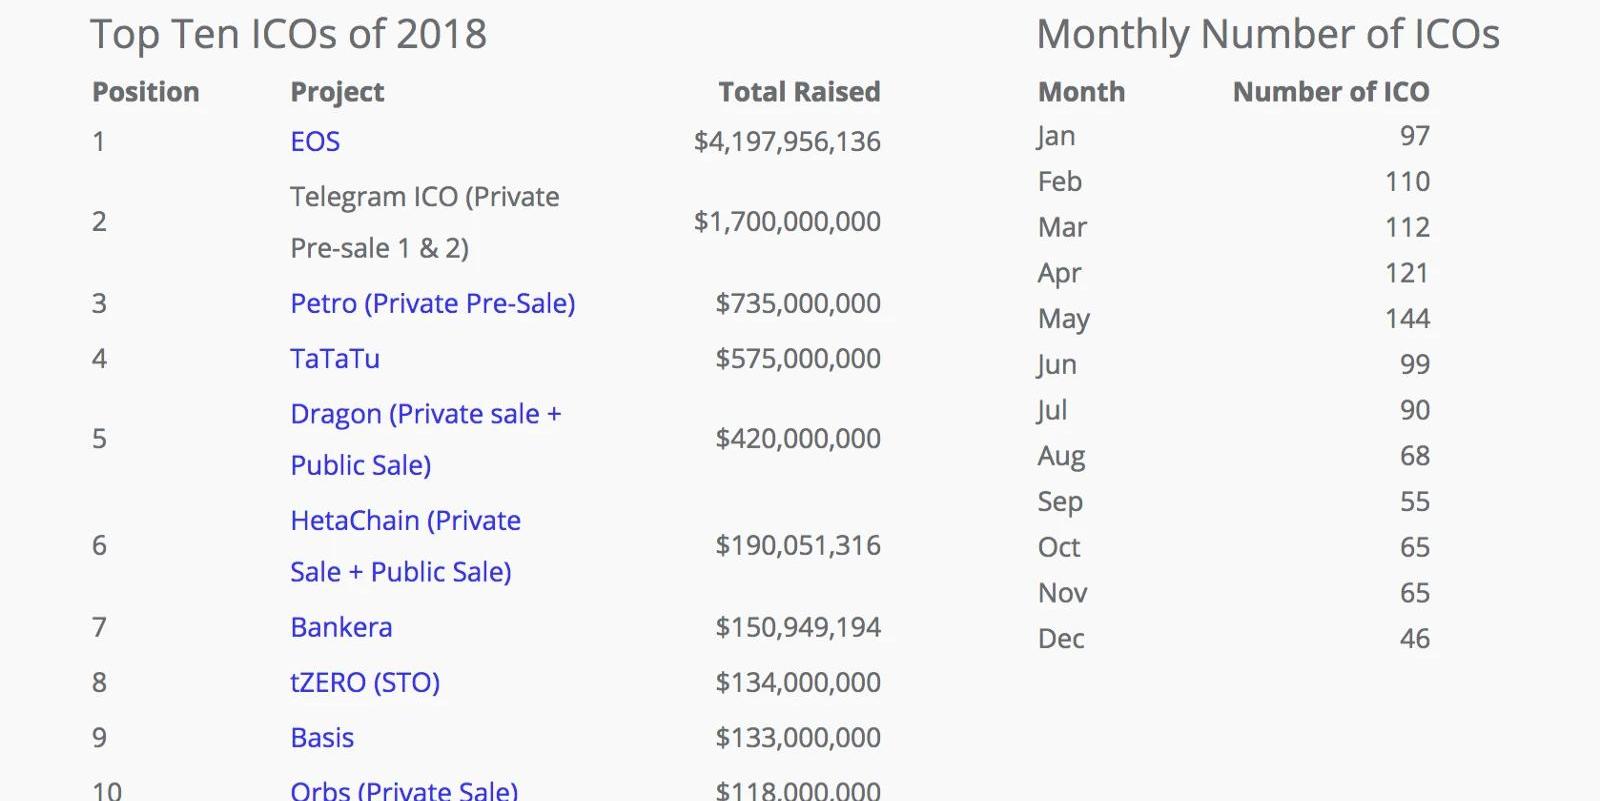The height and width of the screenshot is (801, 1600).
Task: Open the EOS project link
Action: coord(315,142)
